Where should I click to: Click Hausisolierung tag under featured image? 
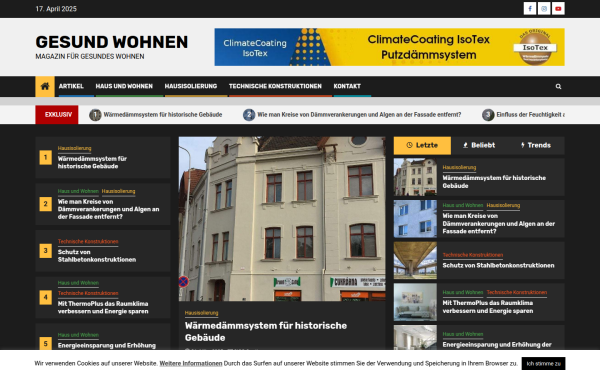pyautogui.click(x=201, y=313)
